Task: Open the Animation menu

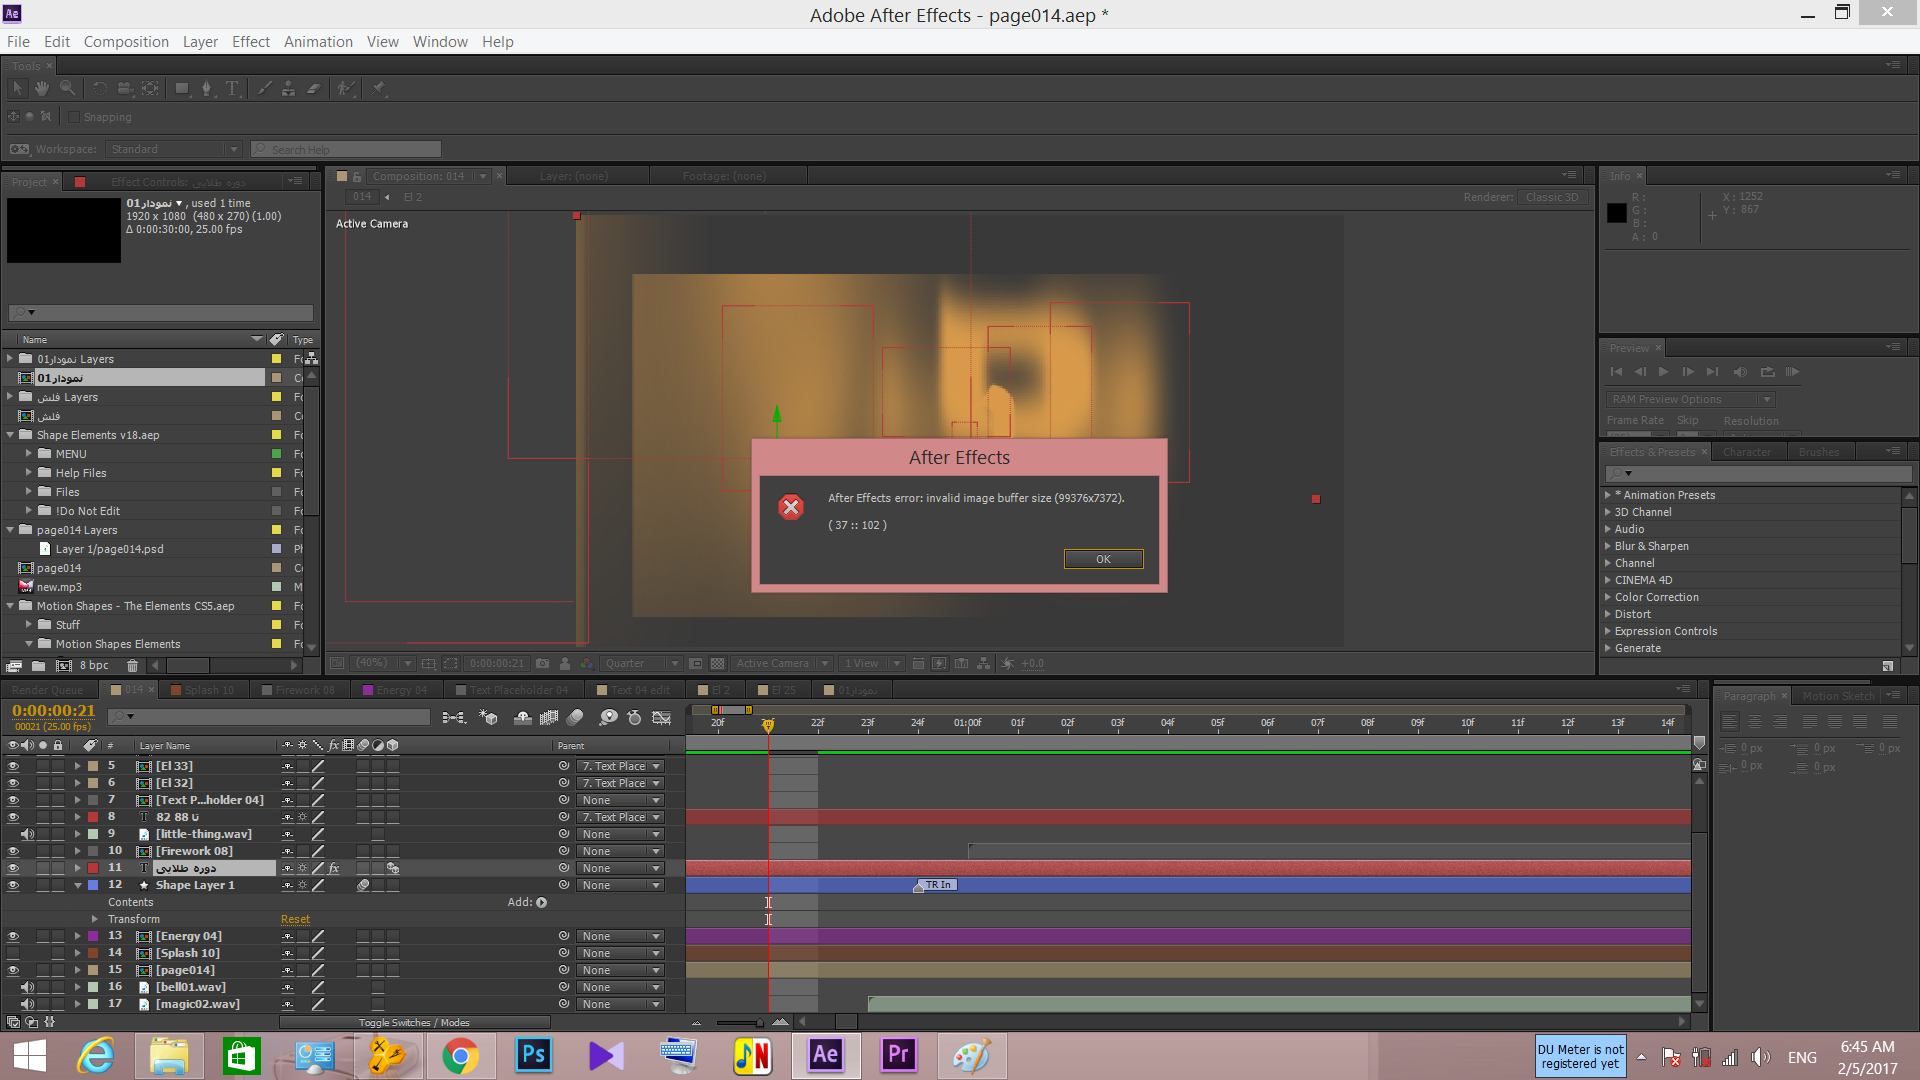Action: [x=318, y=41]
